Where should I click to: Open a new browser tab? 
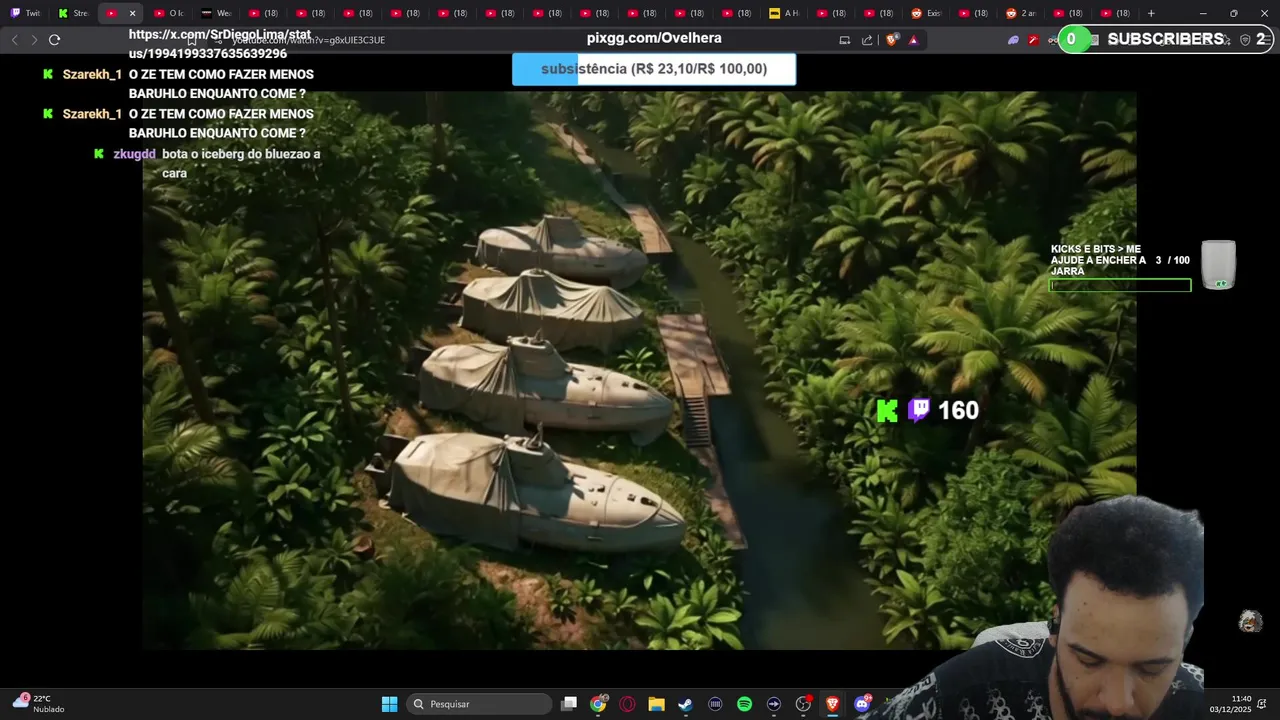pyautogui.click(x=1151, y=13)
